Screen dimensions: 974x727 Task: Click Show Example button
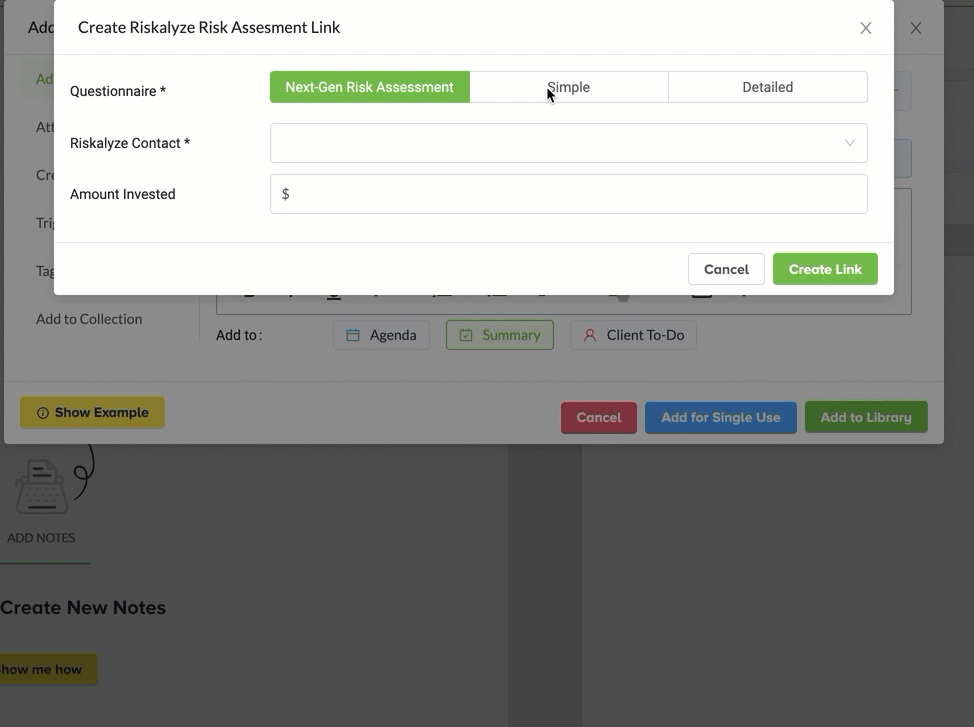[x=92, y=413]
